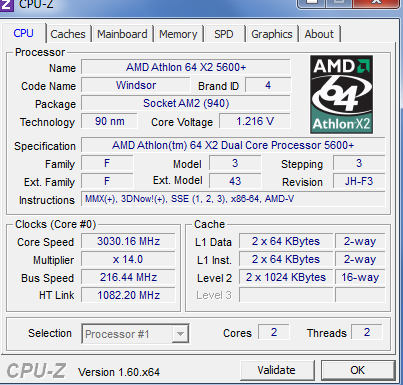The image size is (403, 385).
Task: Click the processor Name field
Action: point(186,67)
